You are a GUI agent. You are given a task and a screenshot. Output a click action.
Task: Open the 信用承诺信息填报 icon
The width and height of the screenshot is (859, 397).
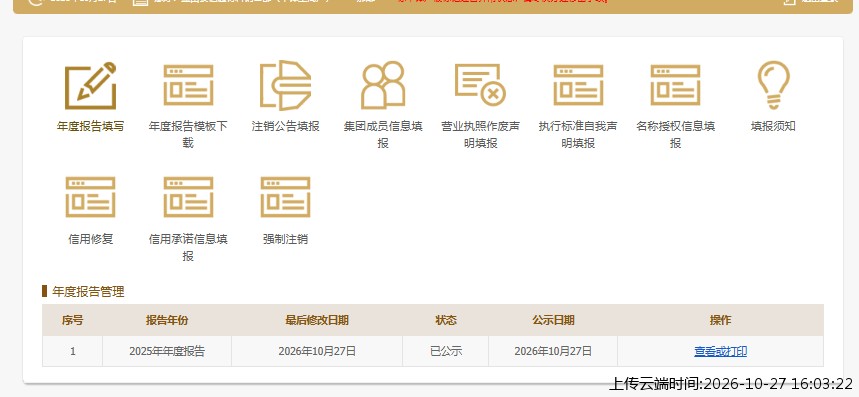click(x=188, y=197)
